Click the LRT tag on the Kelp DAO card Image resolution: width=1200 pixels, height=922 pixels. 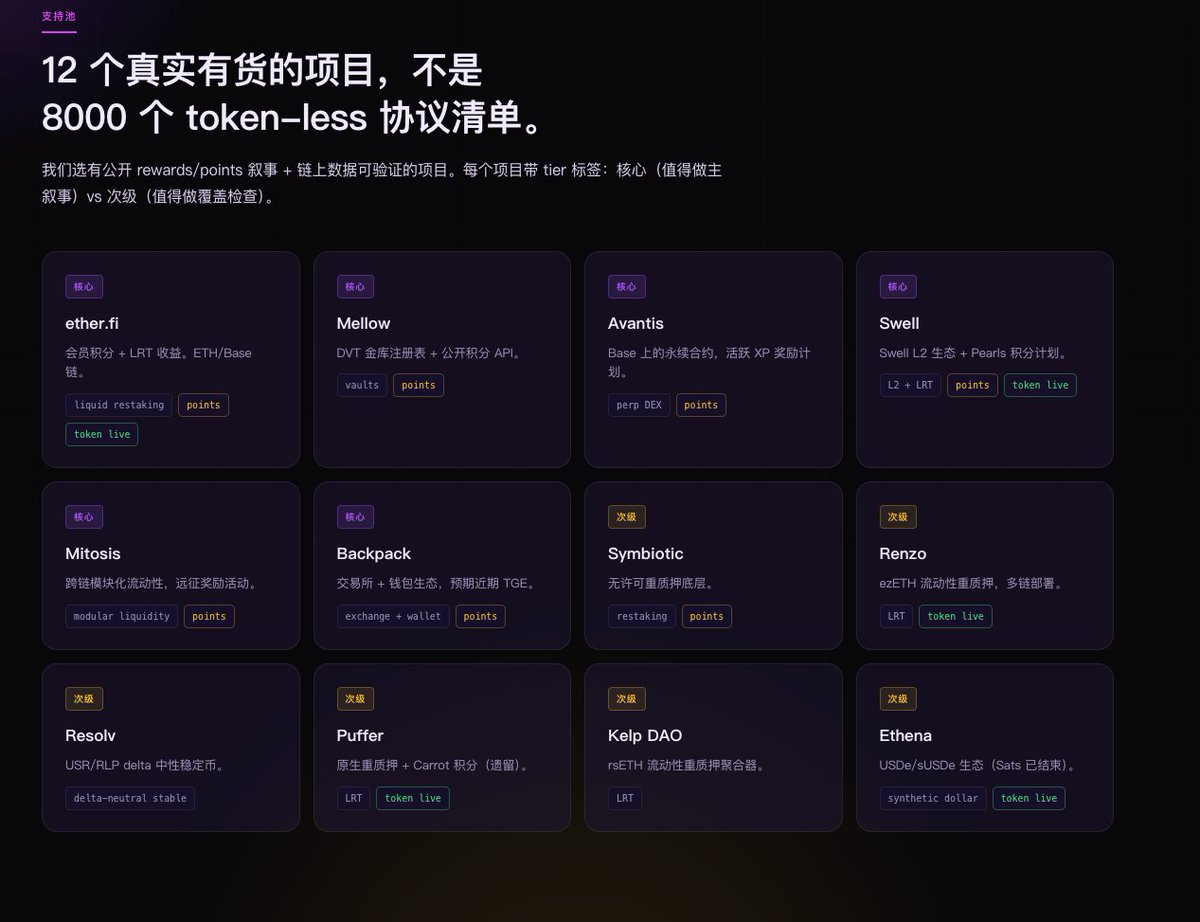pyautogui.click(x=625, y=798)
